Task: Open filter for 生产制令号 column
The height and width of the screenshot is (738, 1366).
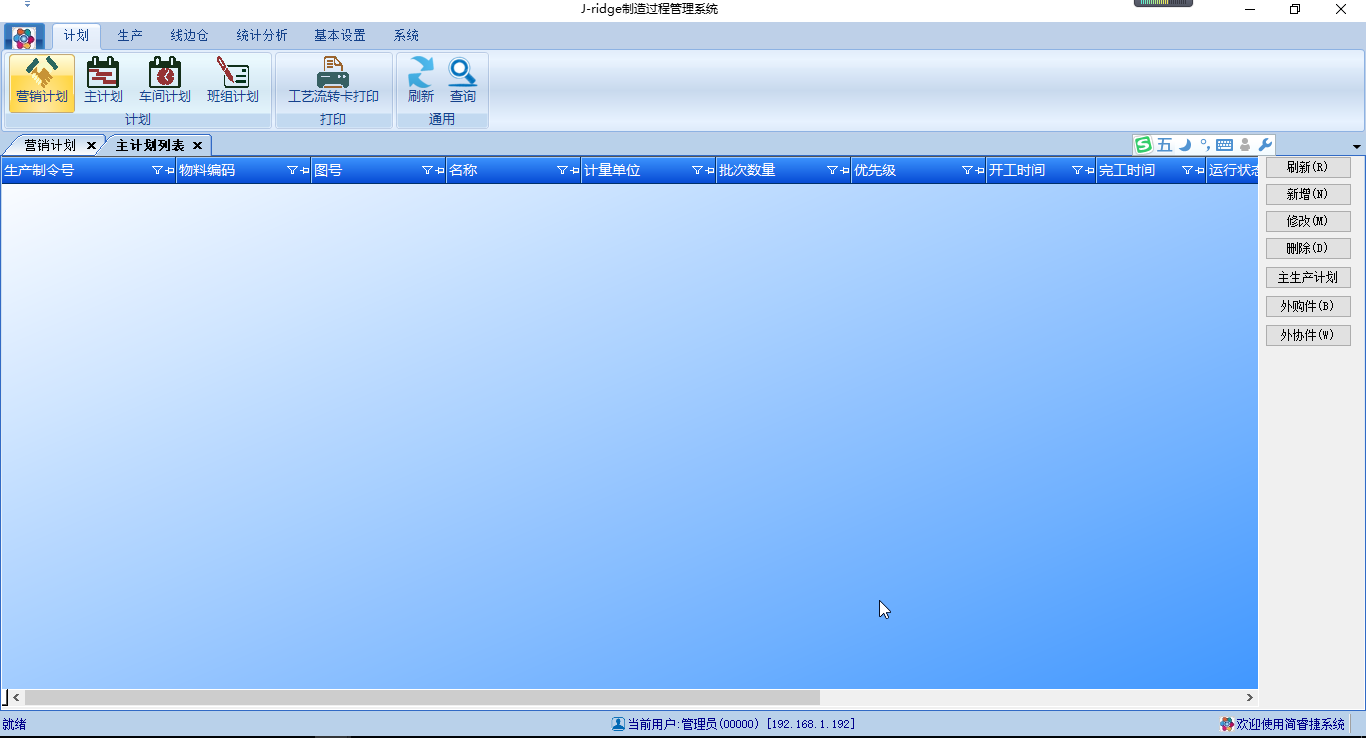Action: point(157,171)
